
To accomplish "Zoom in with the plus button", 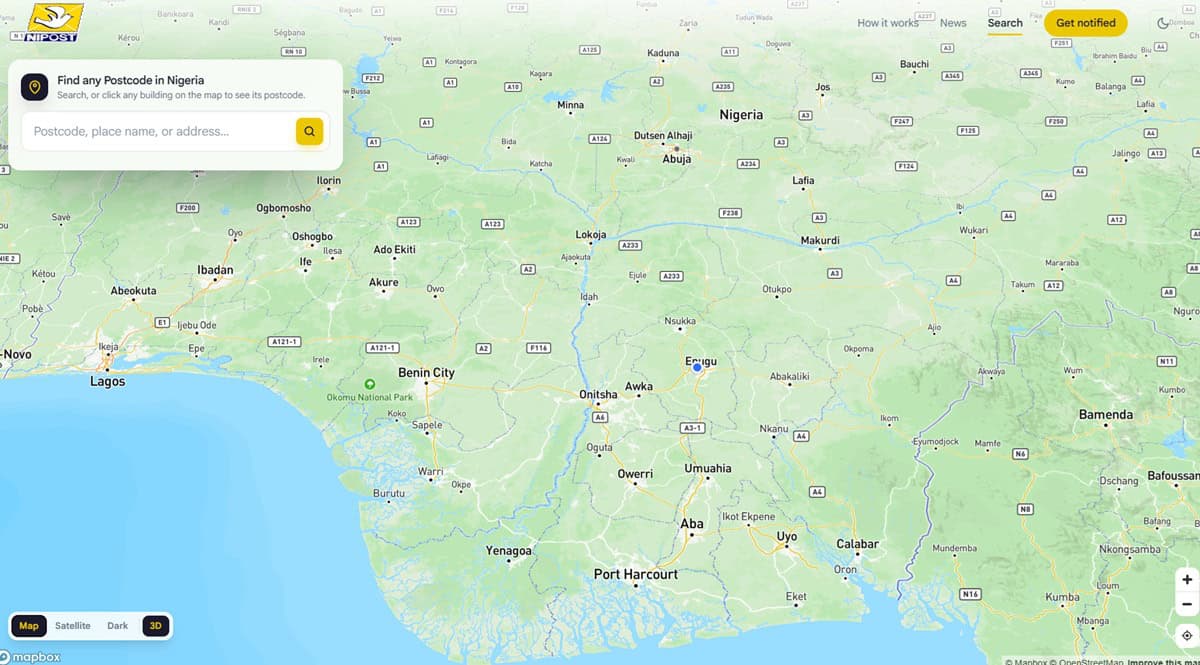I will (x=1186, y=579).
